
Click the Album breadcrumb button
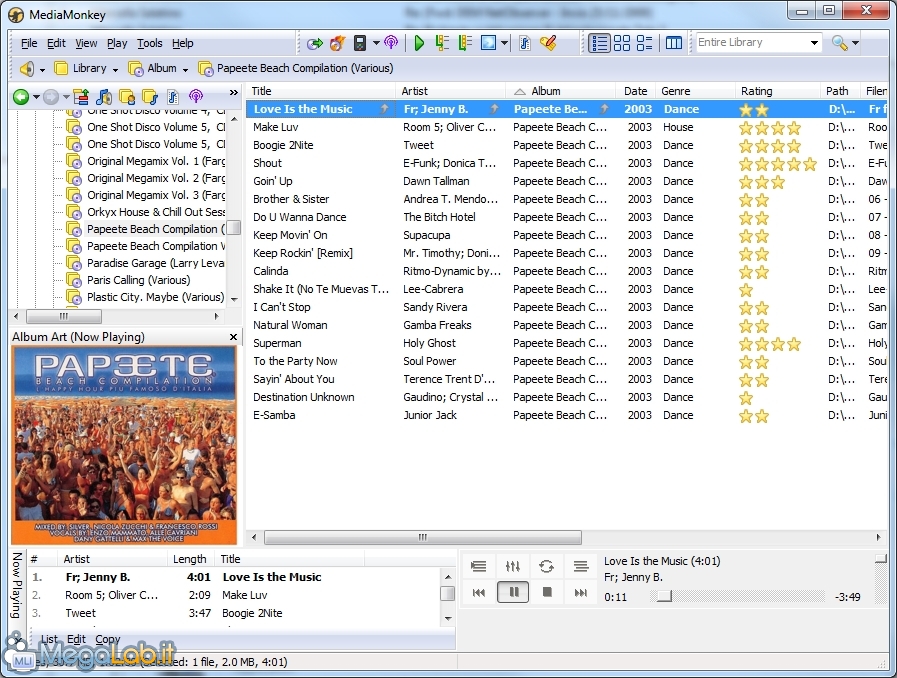152,68
